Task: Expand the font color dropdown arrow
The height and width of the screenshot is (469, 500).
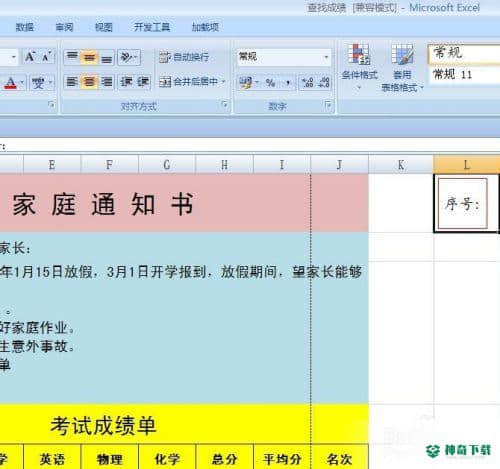Action: 22,82
